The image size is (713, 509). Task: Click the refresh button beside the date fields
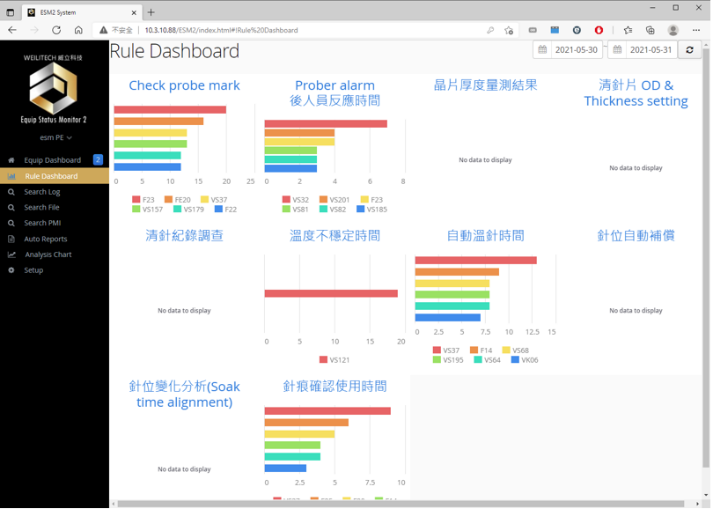[689, 50]
